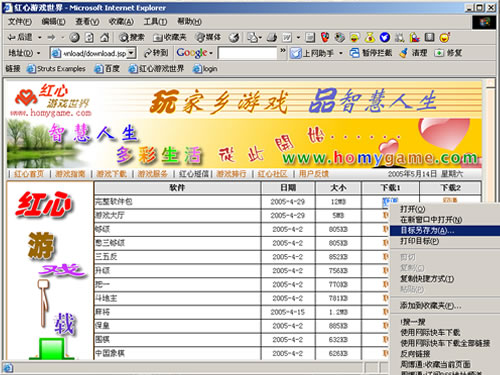Click the 清理 cleanup broom button
Image resolution: width=500 pixels, height=375 pixels.
point(413,53)
